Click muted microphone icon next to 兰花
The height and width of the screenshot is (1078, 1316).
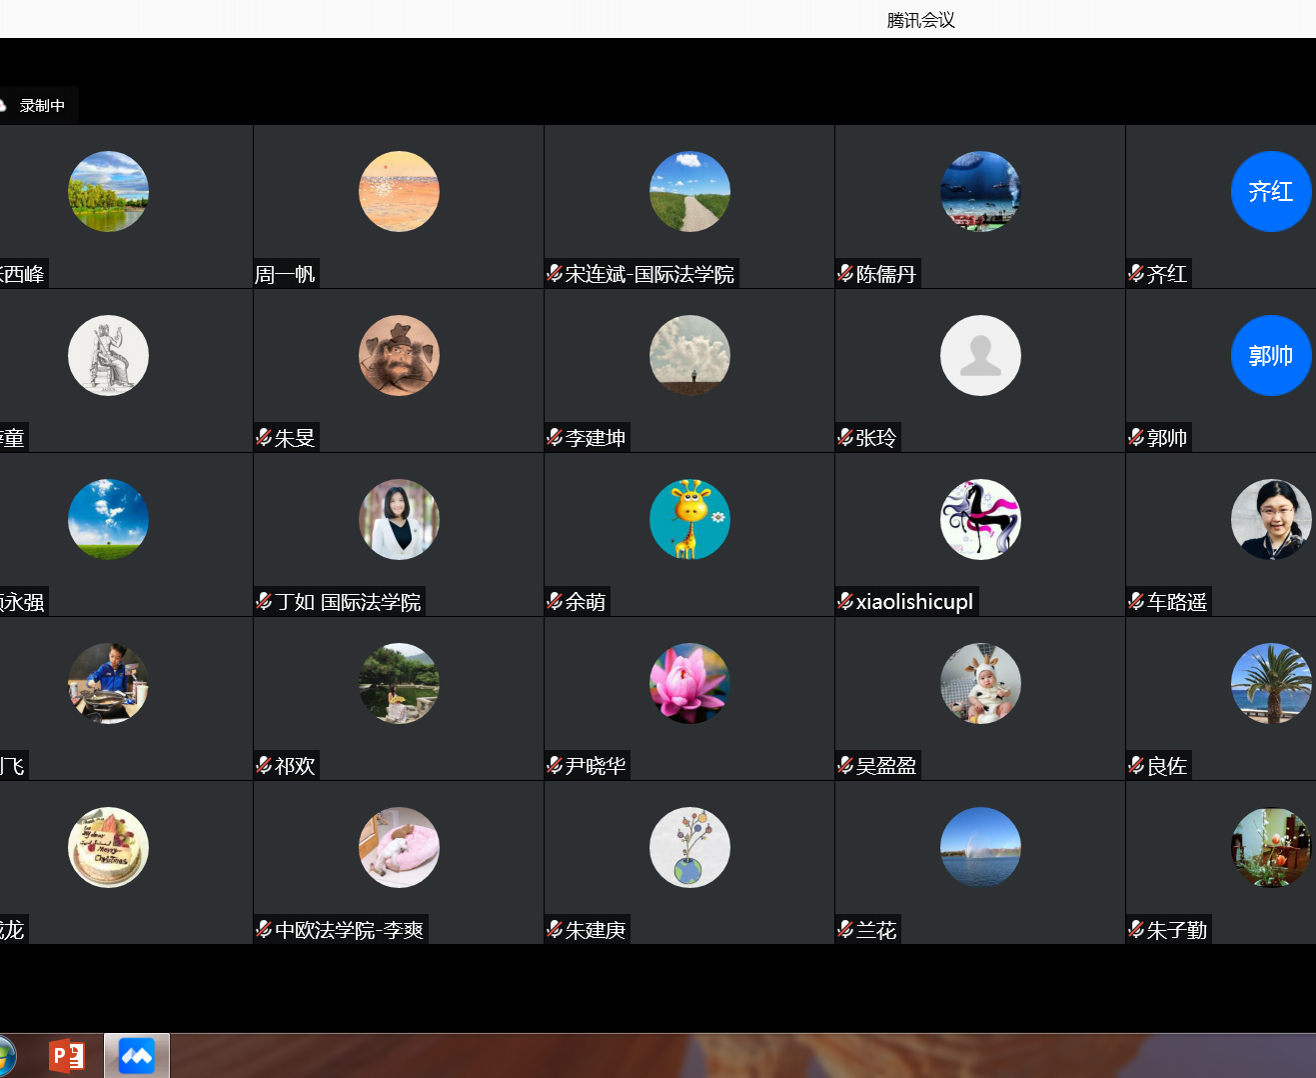point(845,930)
